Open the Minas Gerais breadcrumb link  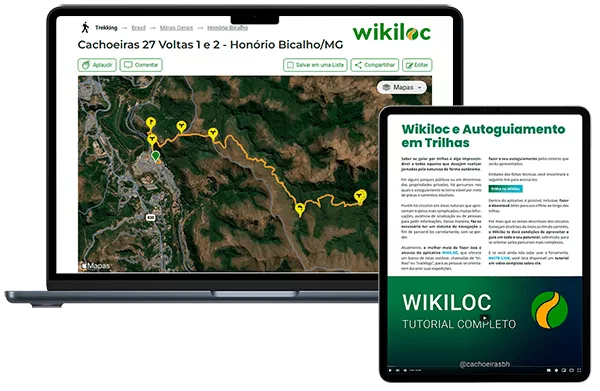(x=176, y=28)
